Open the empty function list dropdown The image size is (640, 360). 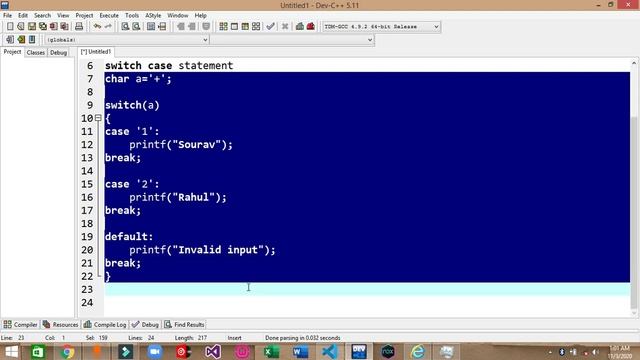pos(292,40)
